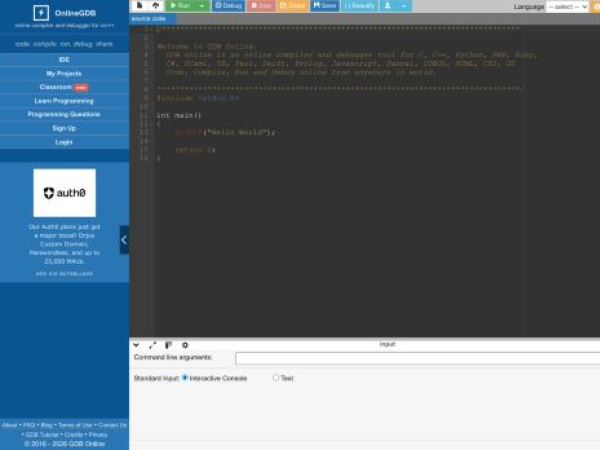
Task: Open the Privacy footer link
Action: tap(98, 435)
